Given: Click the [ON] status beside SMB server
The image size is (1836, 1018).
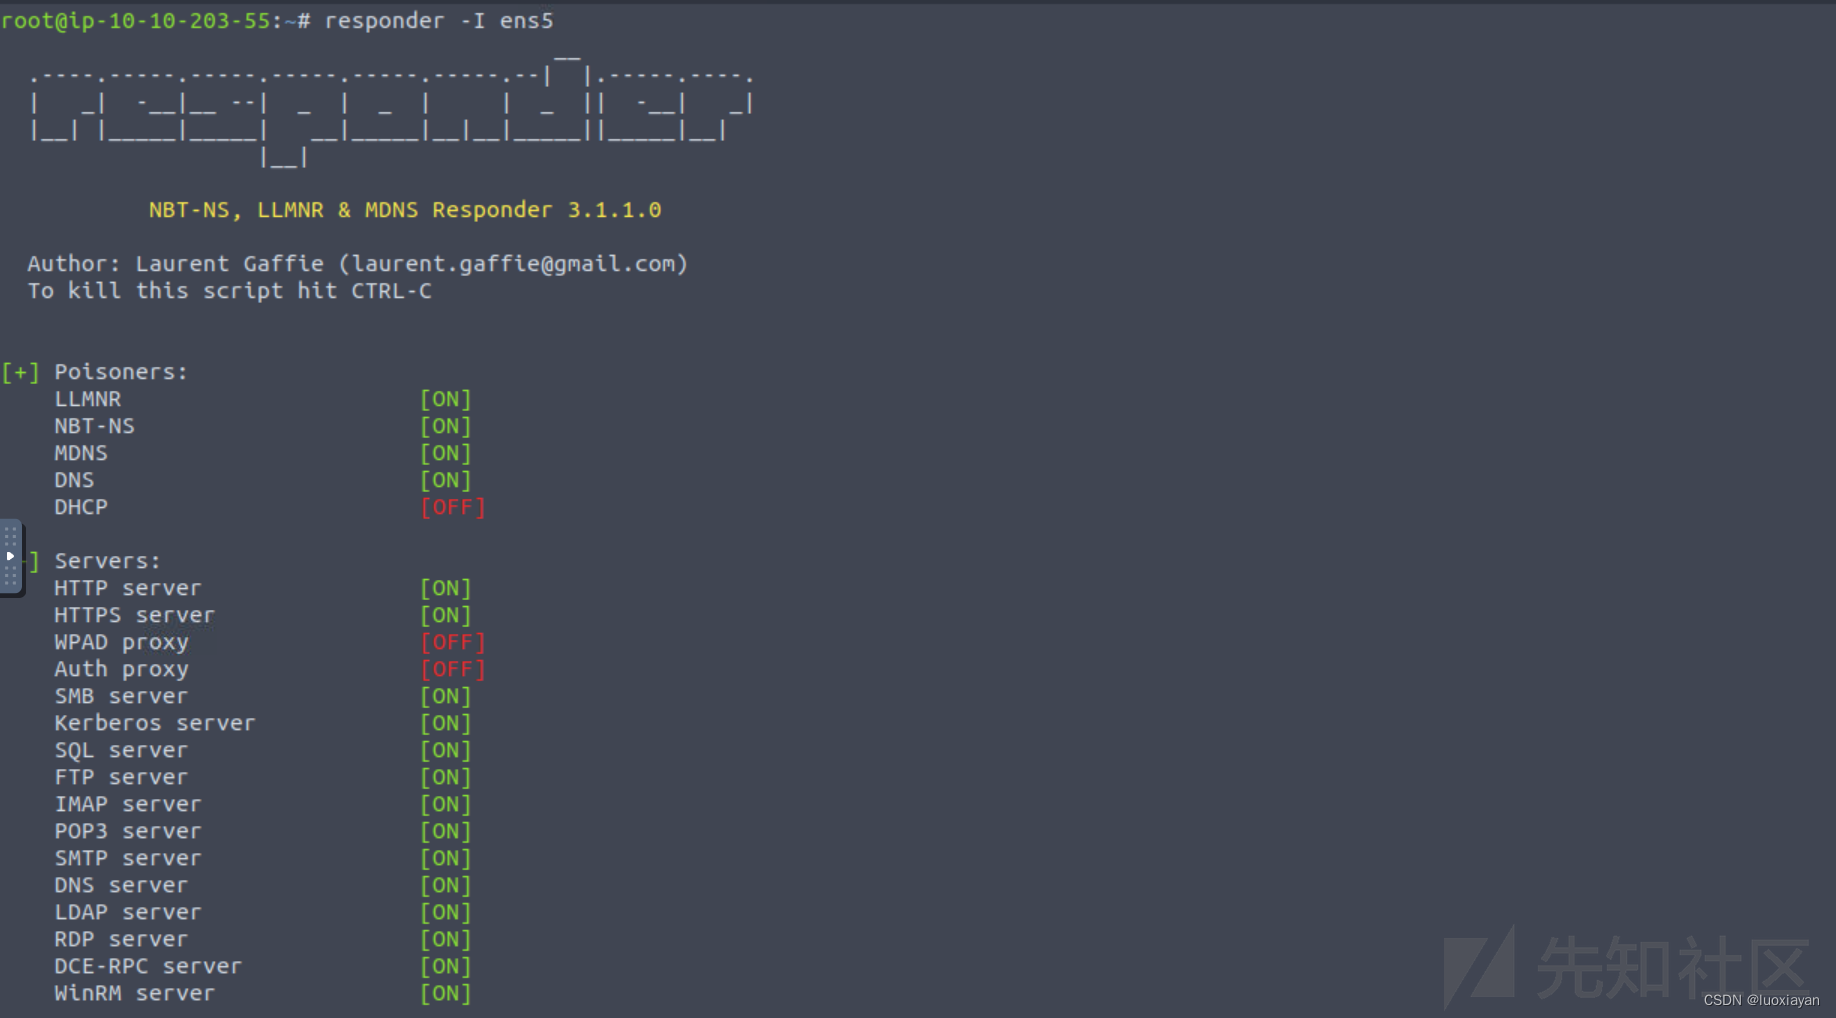Looking at the screenshot, I should [445, 696].
